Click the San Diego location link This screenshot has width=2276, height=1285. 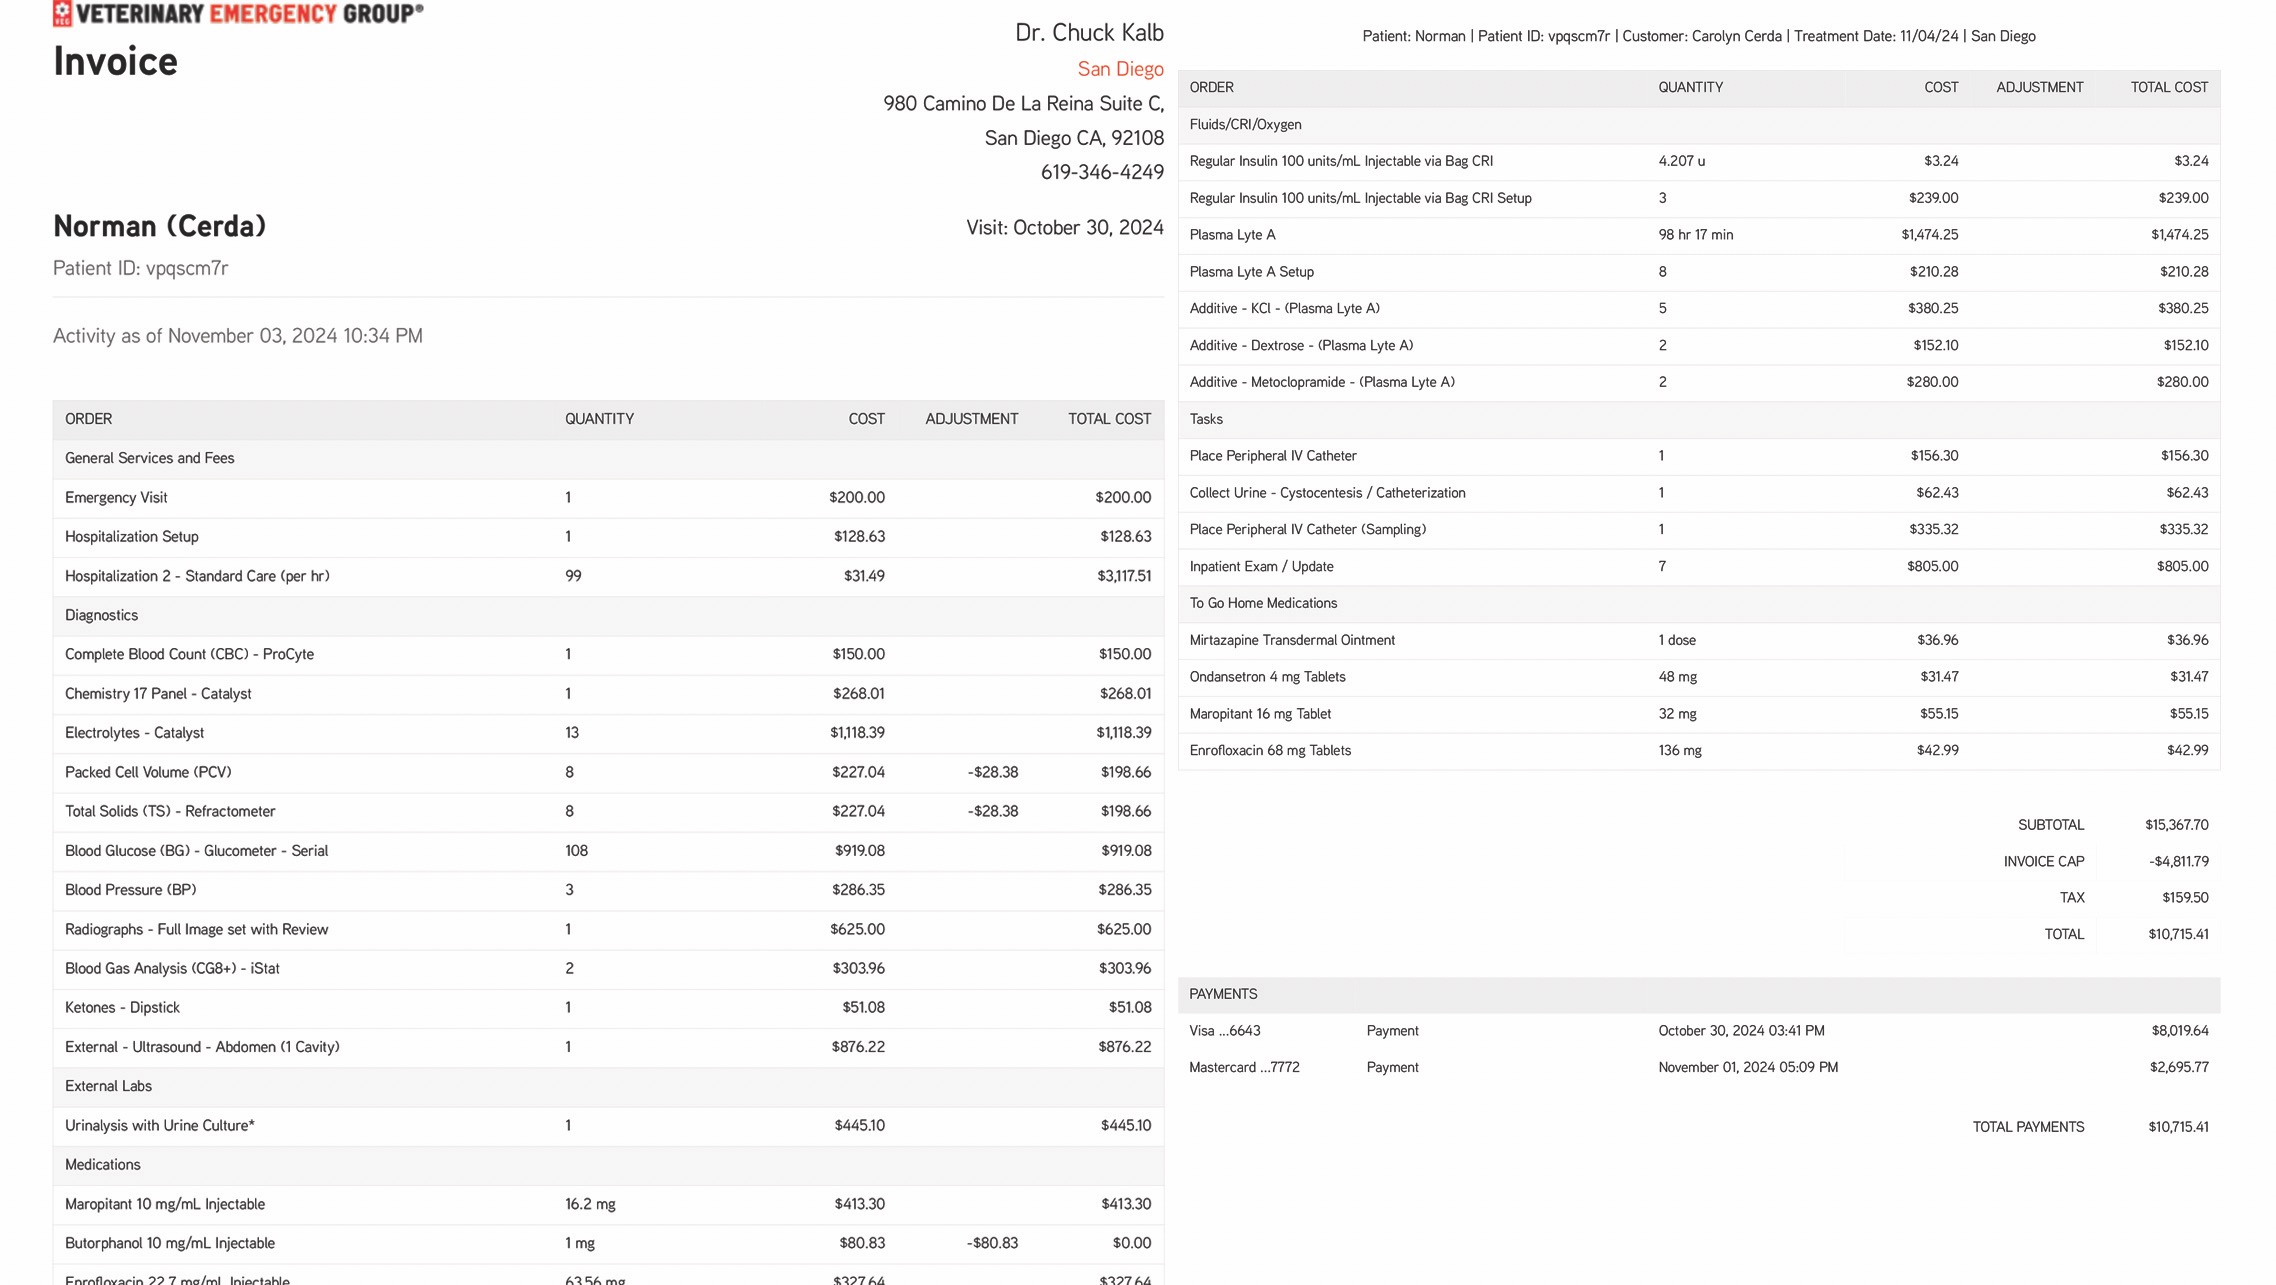click(x=1120, y=69)
